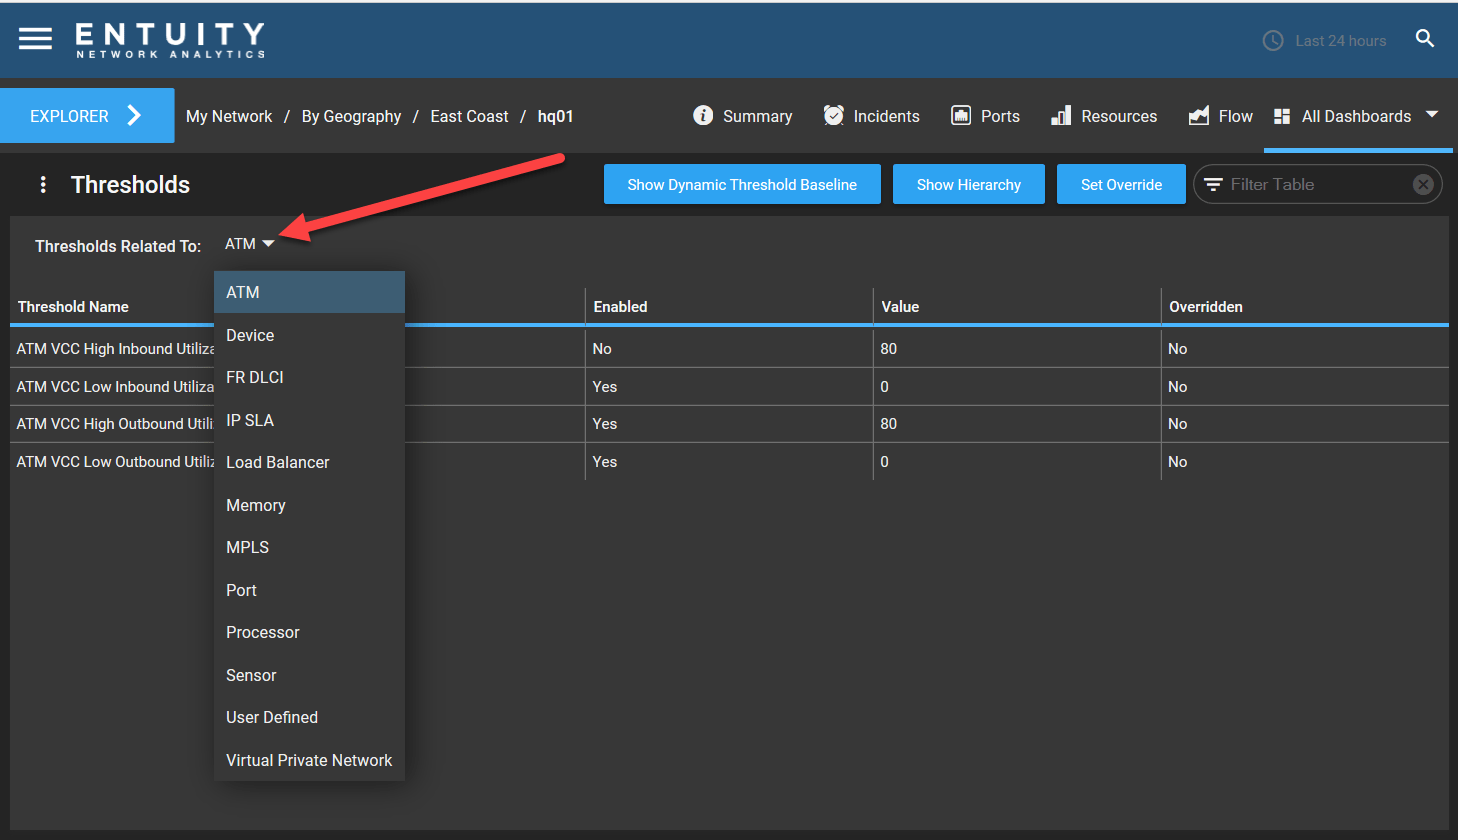
Task: Click the search magnifier icon
Action: tap(1425, 39)
